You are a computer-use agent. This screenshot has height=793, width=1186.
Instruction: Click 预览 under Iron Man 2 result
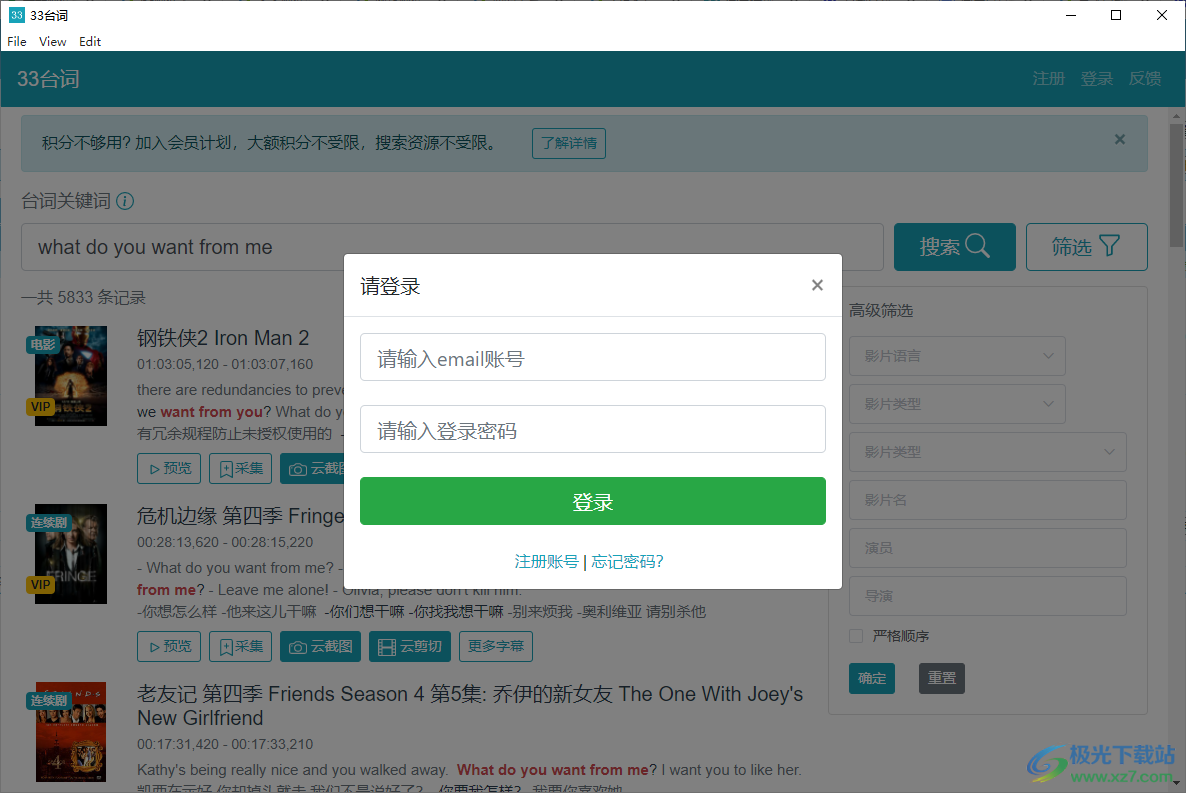(169, 468)
